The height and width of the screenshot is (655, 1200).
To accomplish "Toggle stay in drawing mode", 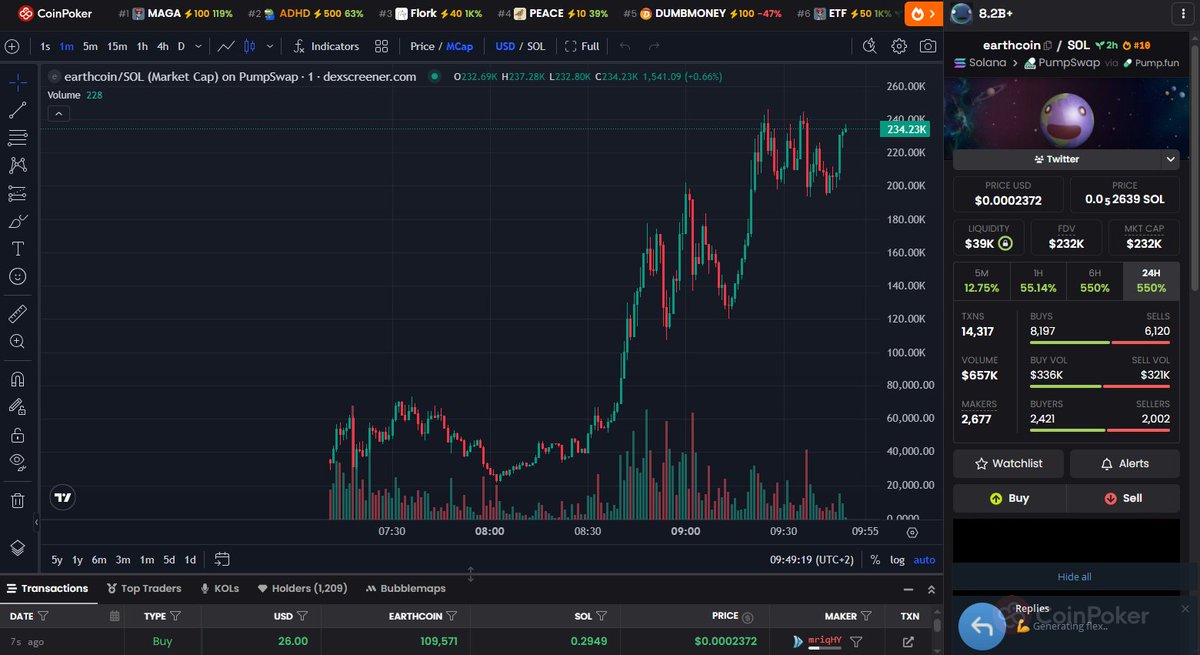I will tap(17, 407).
